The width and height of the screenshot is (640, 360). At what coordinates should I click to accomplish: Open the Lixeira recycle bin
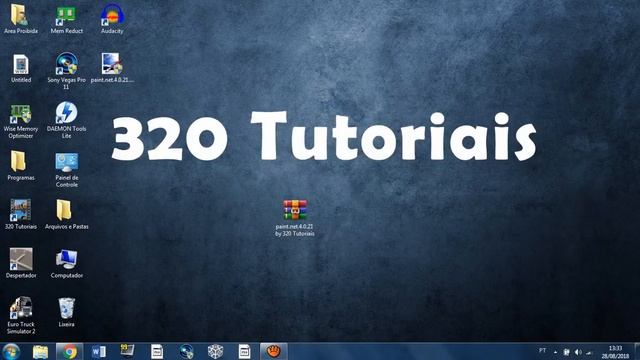(x=66, y=308)
